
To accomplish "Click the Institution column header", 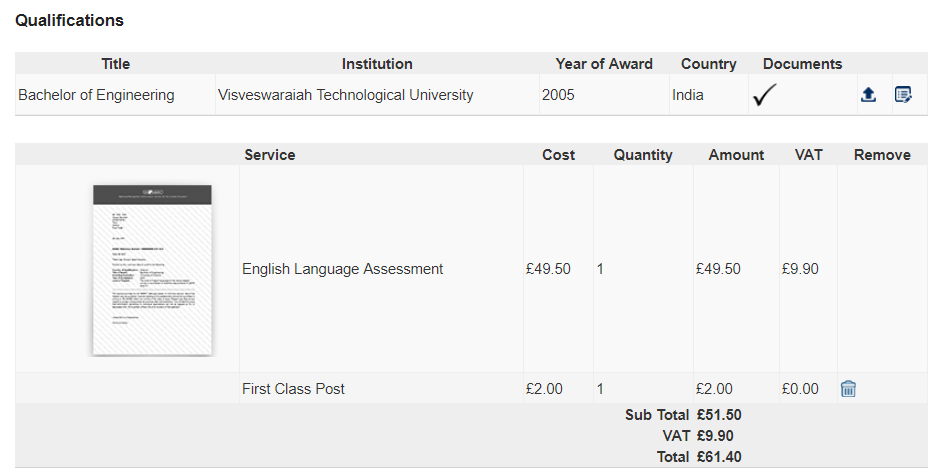I will pyautogui.click(x=377, y=64).
